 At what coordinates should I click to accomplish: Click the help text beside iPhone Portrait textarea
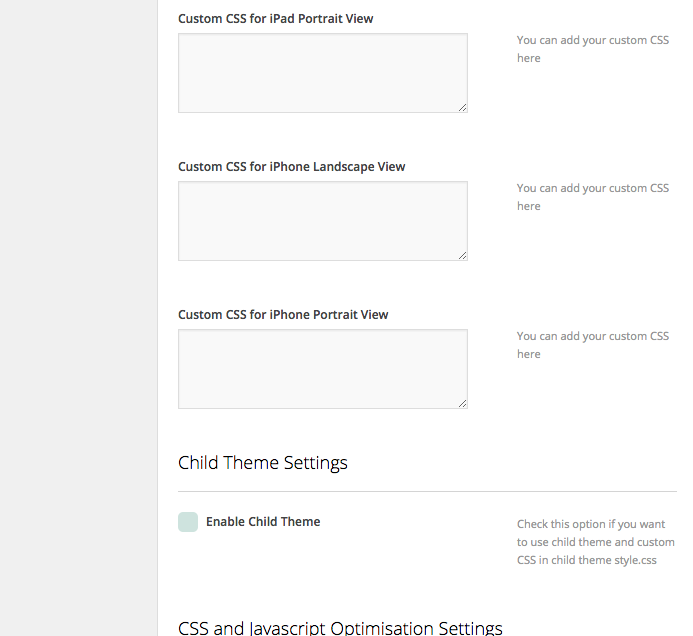(593, 345)
